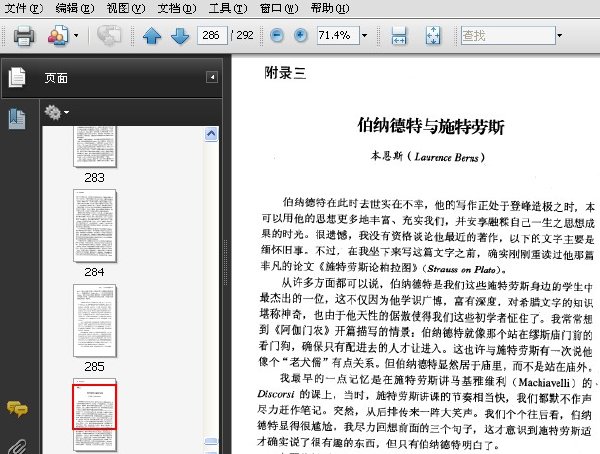The image size is (600, 454).
Task: Open the 工具(T) menu
Action: [x=228, y=8]
